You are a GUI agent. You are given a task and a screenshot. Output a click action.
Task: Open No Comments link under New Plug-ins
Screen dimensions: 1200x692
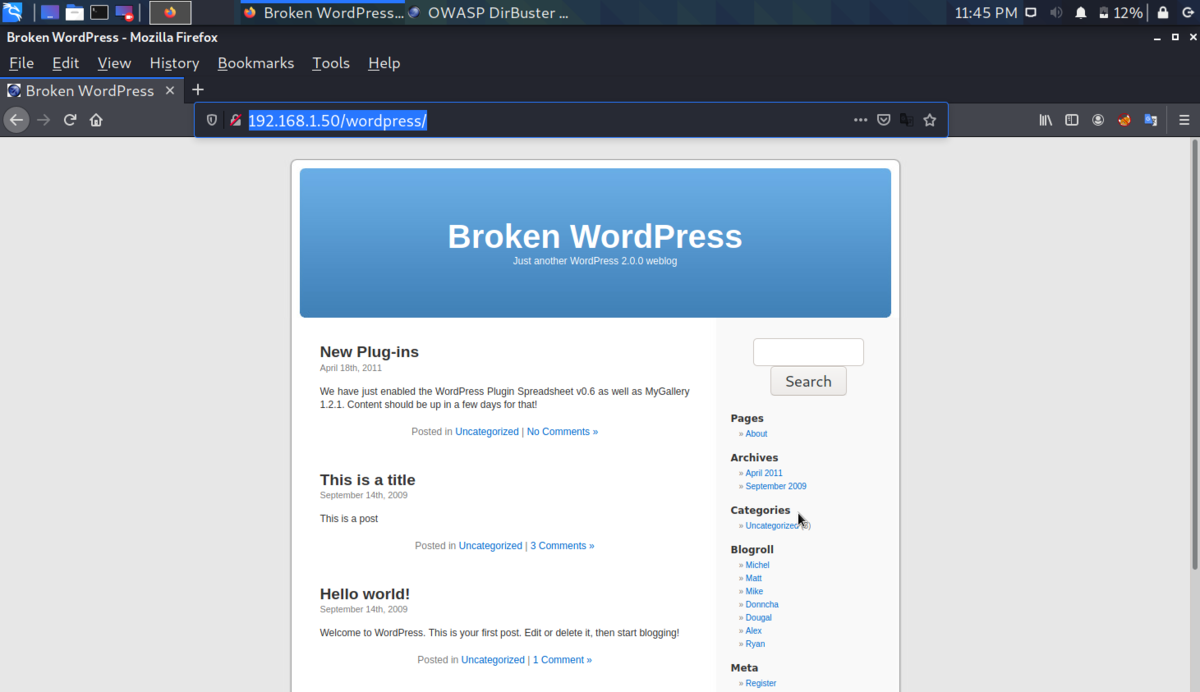click(562, 432)
